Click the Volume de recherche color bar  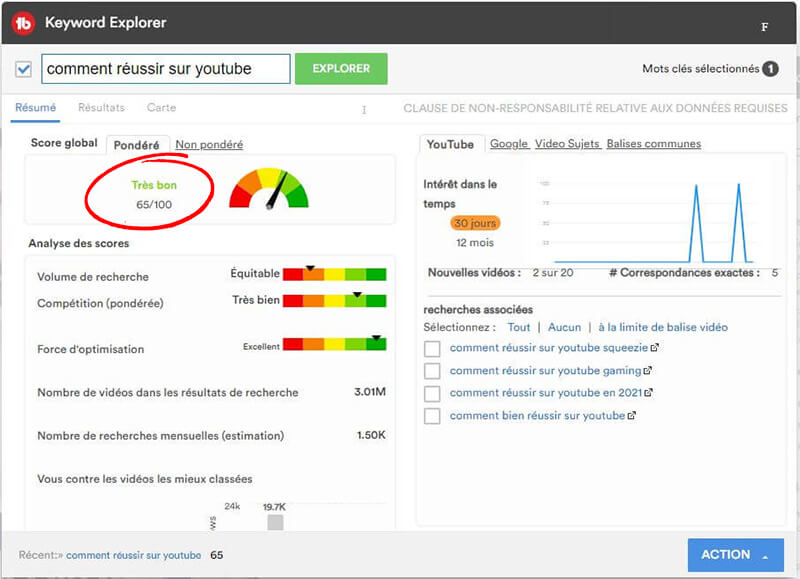[335, 274]
